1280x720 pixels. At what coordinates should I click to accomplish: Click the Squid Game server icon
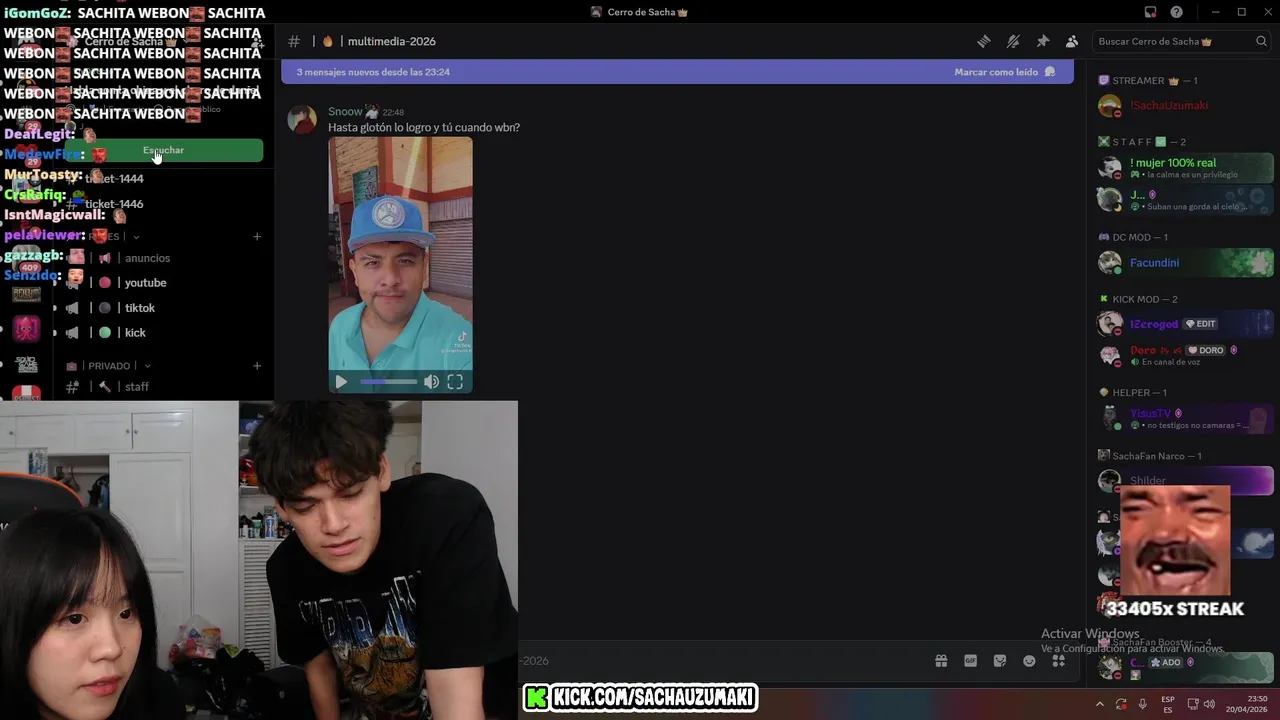[27, 362]
